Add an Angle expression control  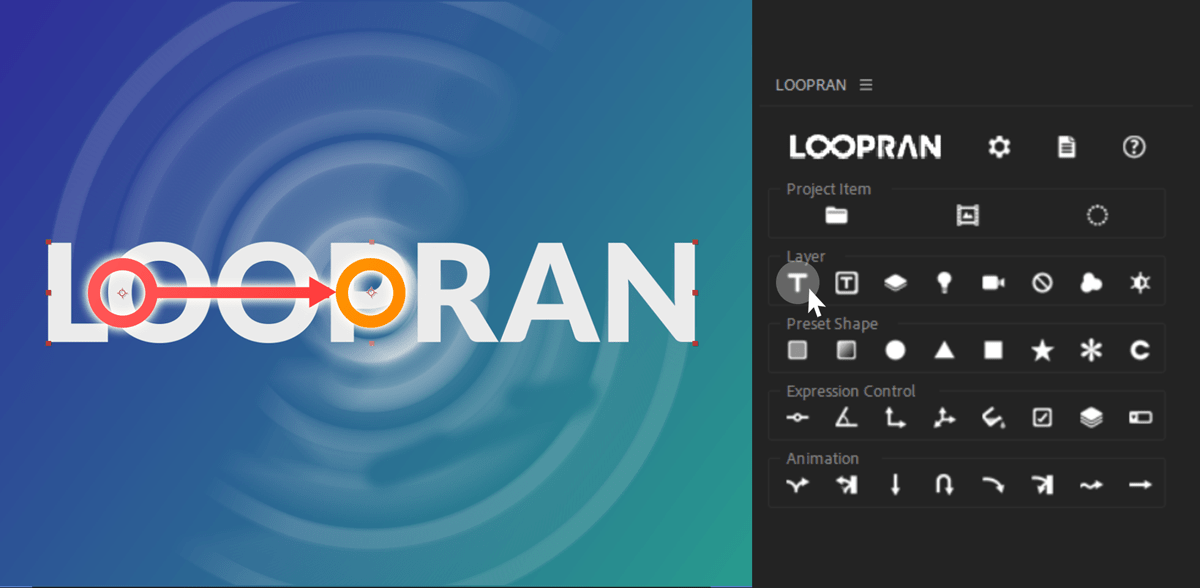(846, 417)
